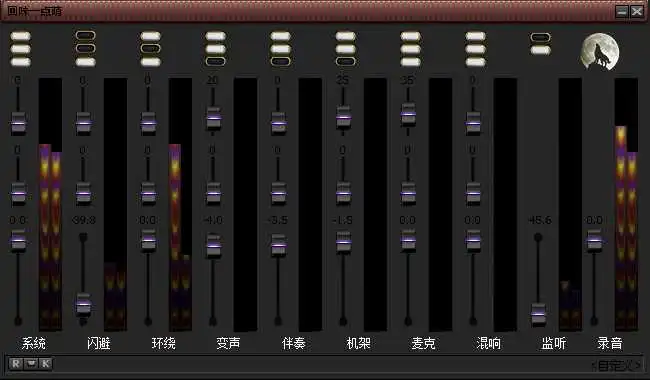Toggle the middle switch of the 变声 channel
The image size is (650, 380).
[216, 49]
